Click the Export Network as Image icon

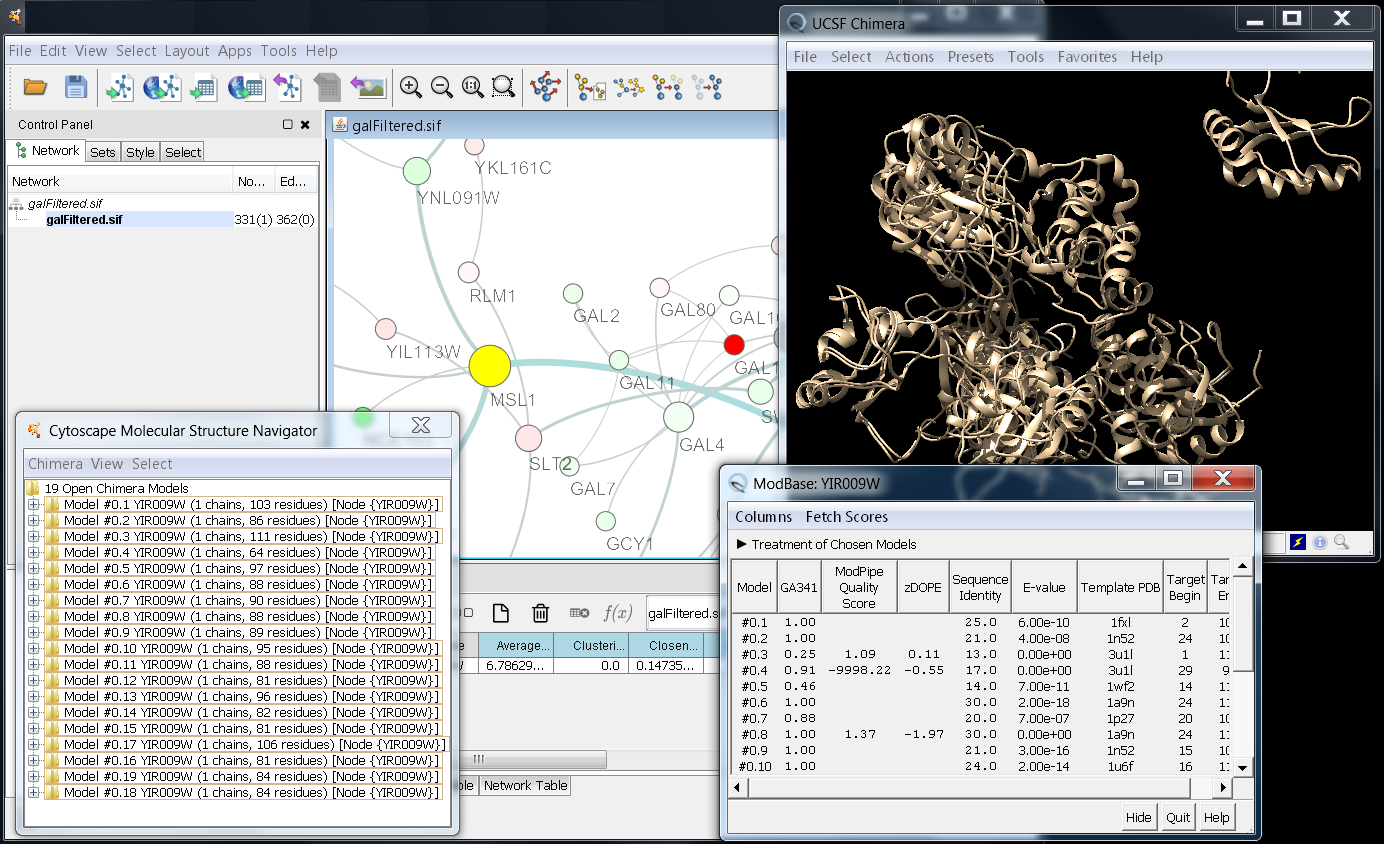[x=368, y=88]
